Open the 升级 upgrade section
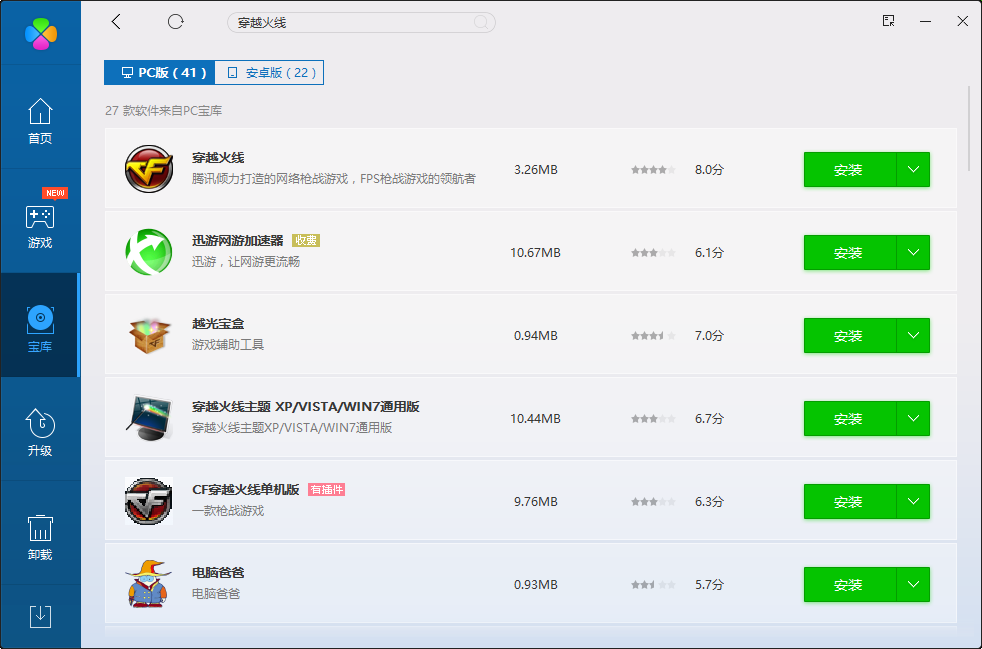 coord(40,434)
